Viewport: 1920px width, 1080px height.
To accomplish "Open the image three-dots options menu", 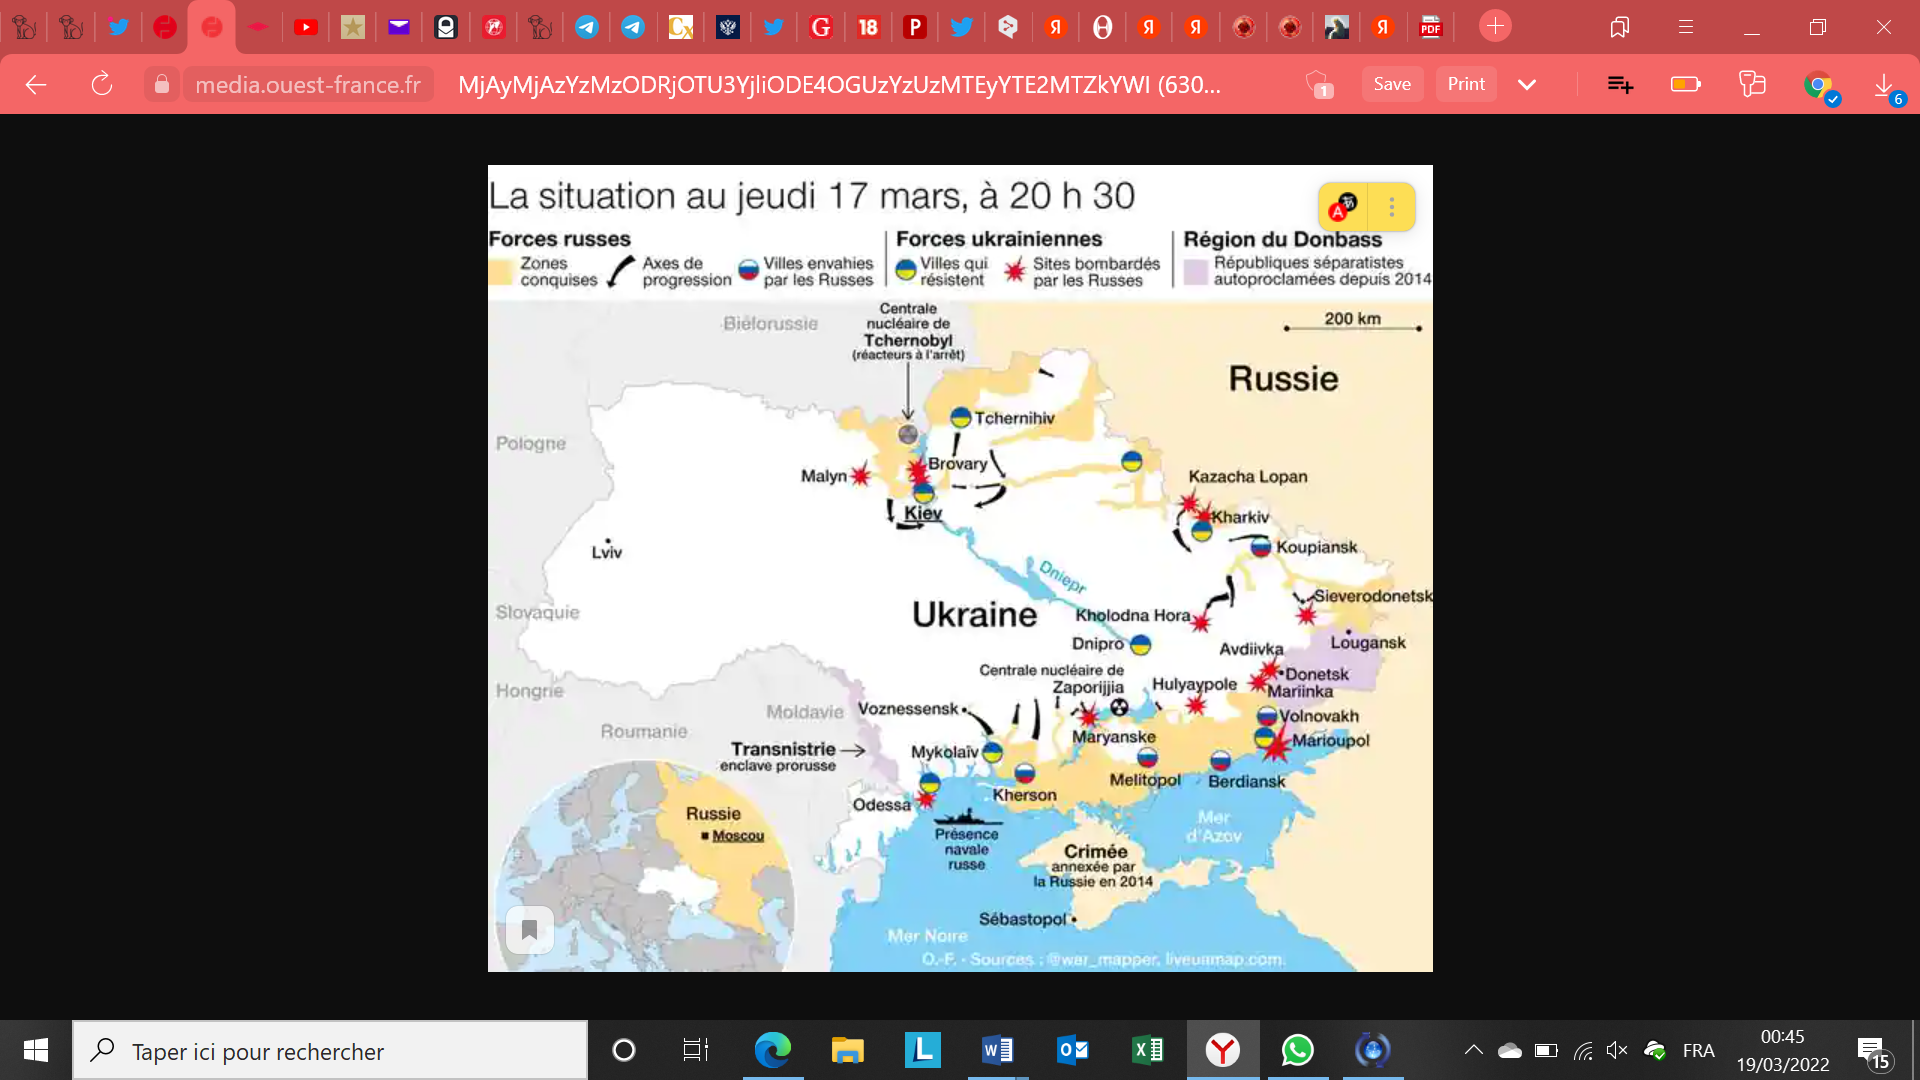I will (1392, 207).
